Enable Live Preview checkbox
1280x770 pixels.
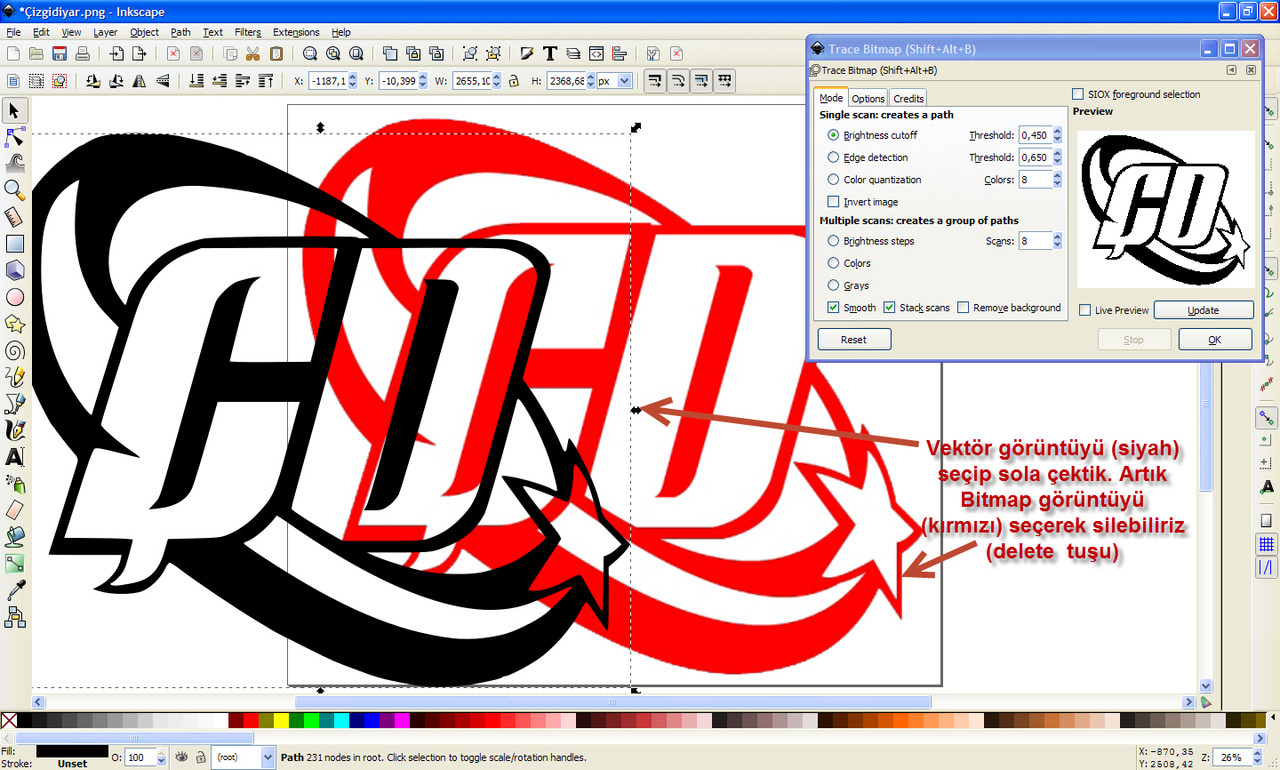point(1086,311)
